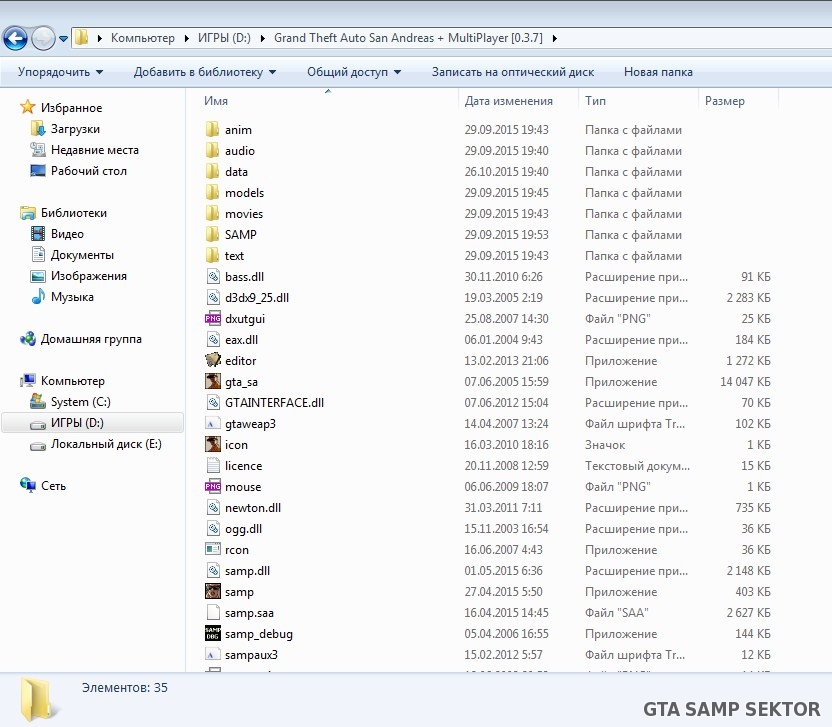Expand arrow after Grand Theft Auto breadcrumb
Image resolution: width=832 pixels, height=727 pixels.
point(554,38)
